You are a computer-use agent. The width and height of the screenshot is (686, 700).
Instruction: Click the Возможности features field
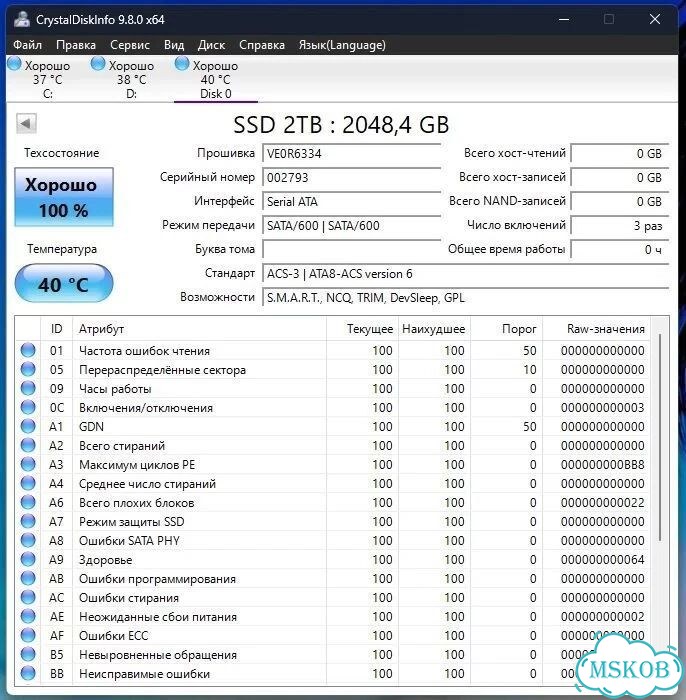tap(466, 298)
